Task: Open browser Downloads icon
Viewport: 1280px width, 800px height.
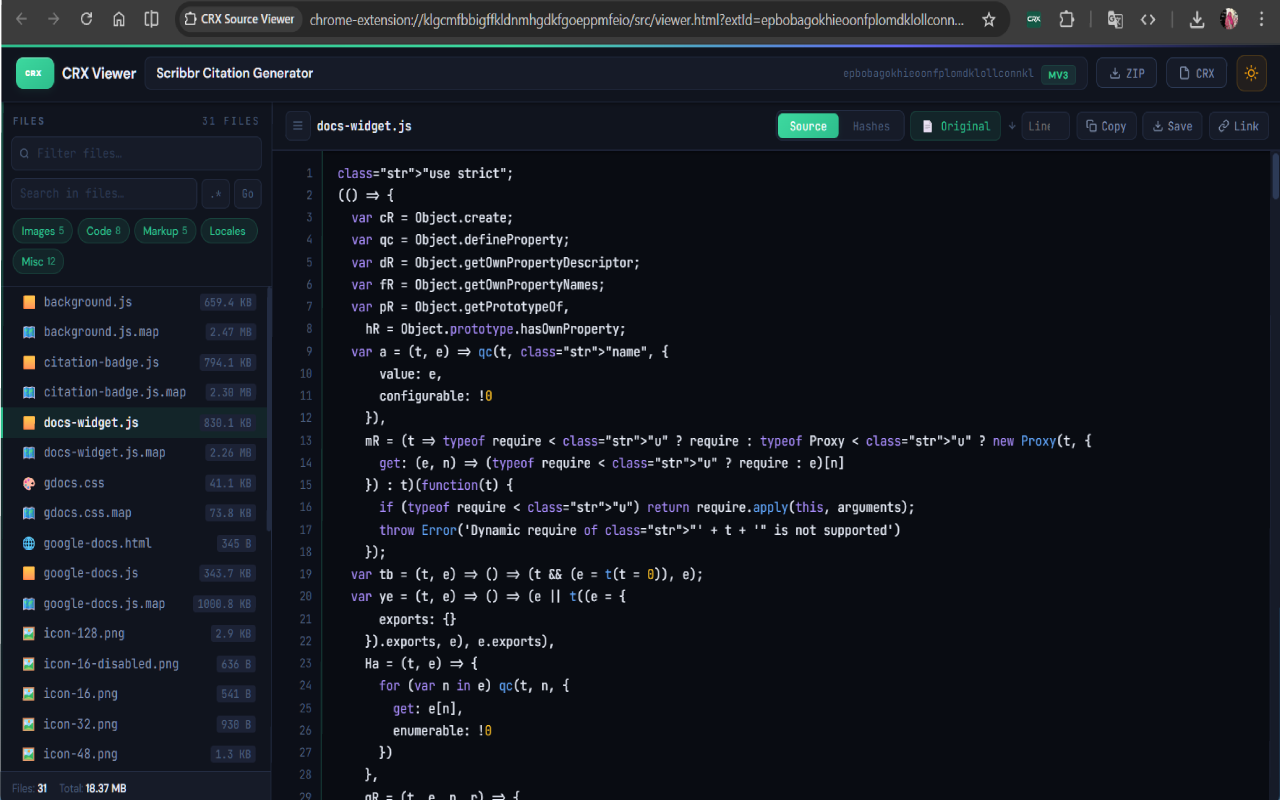Action: 1197,19
